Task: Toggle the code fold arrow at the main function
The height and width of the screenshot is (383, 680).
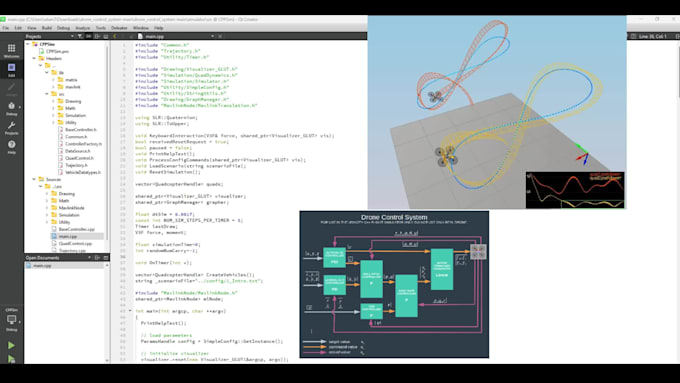Action: (x=130, y=311)
